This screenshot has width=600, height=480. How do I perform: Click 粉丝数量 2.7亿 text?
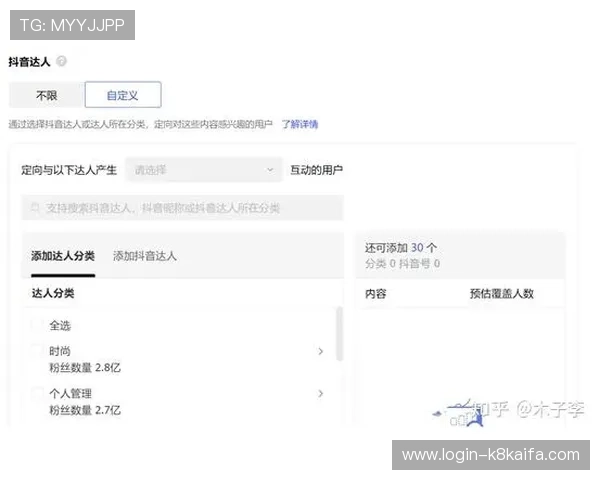pyautogui.click(x=85, y=410)
